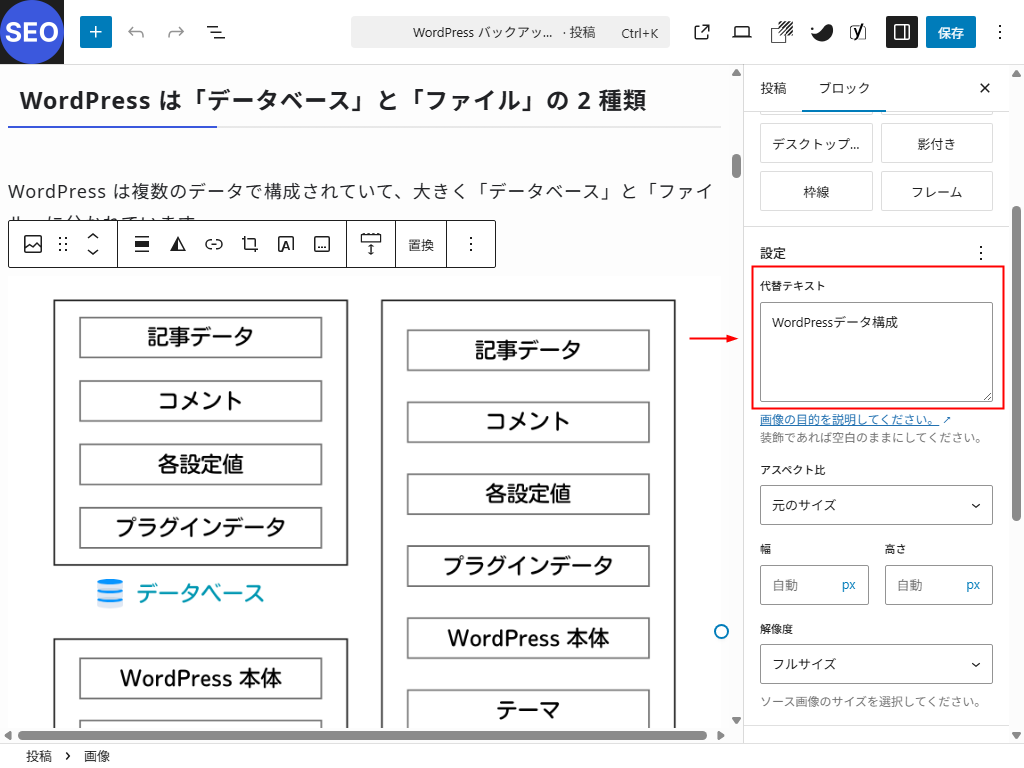Screen dimensions: 1024x768
Task: Click the 保存 save button
Action: tap(951, 32)
